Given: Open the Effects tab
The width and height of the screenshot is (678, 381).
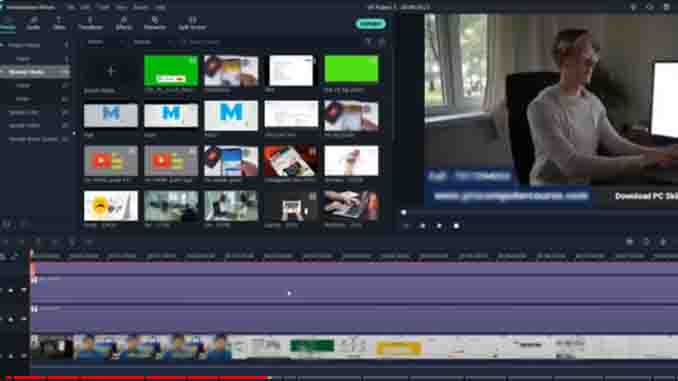Looking at the screenshot, I should [x=124, y=23].
